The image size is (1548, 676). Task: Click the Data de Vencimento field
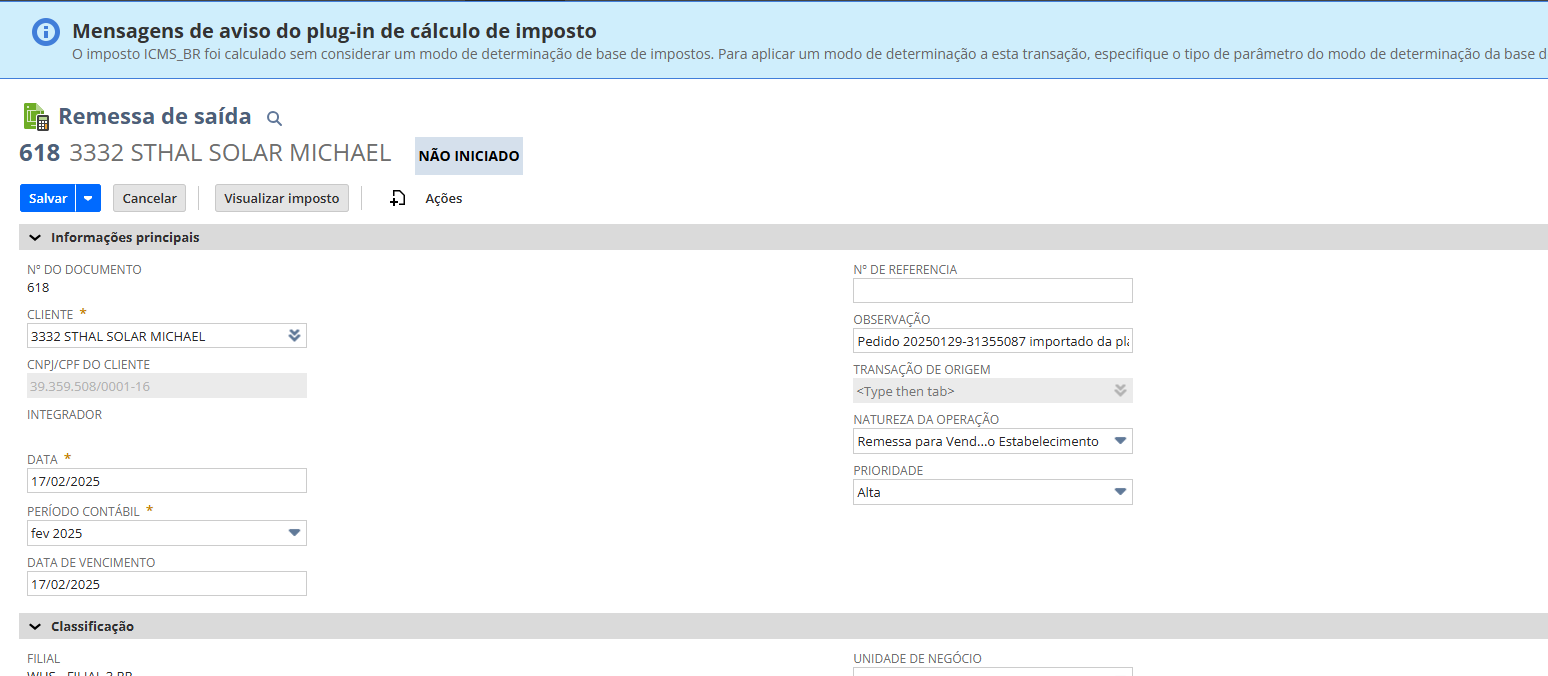(166, 584)
